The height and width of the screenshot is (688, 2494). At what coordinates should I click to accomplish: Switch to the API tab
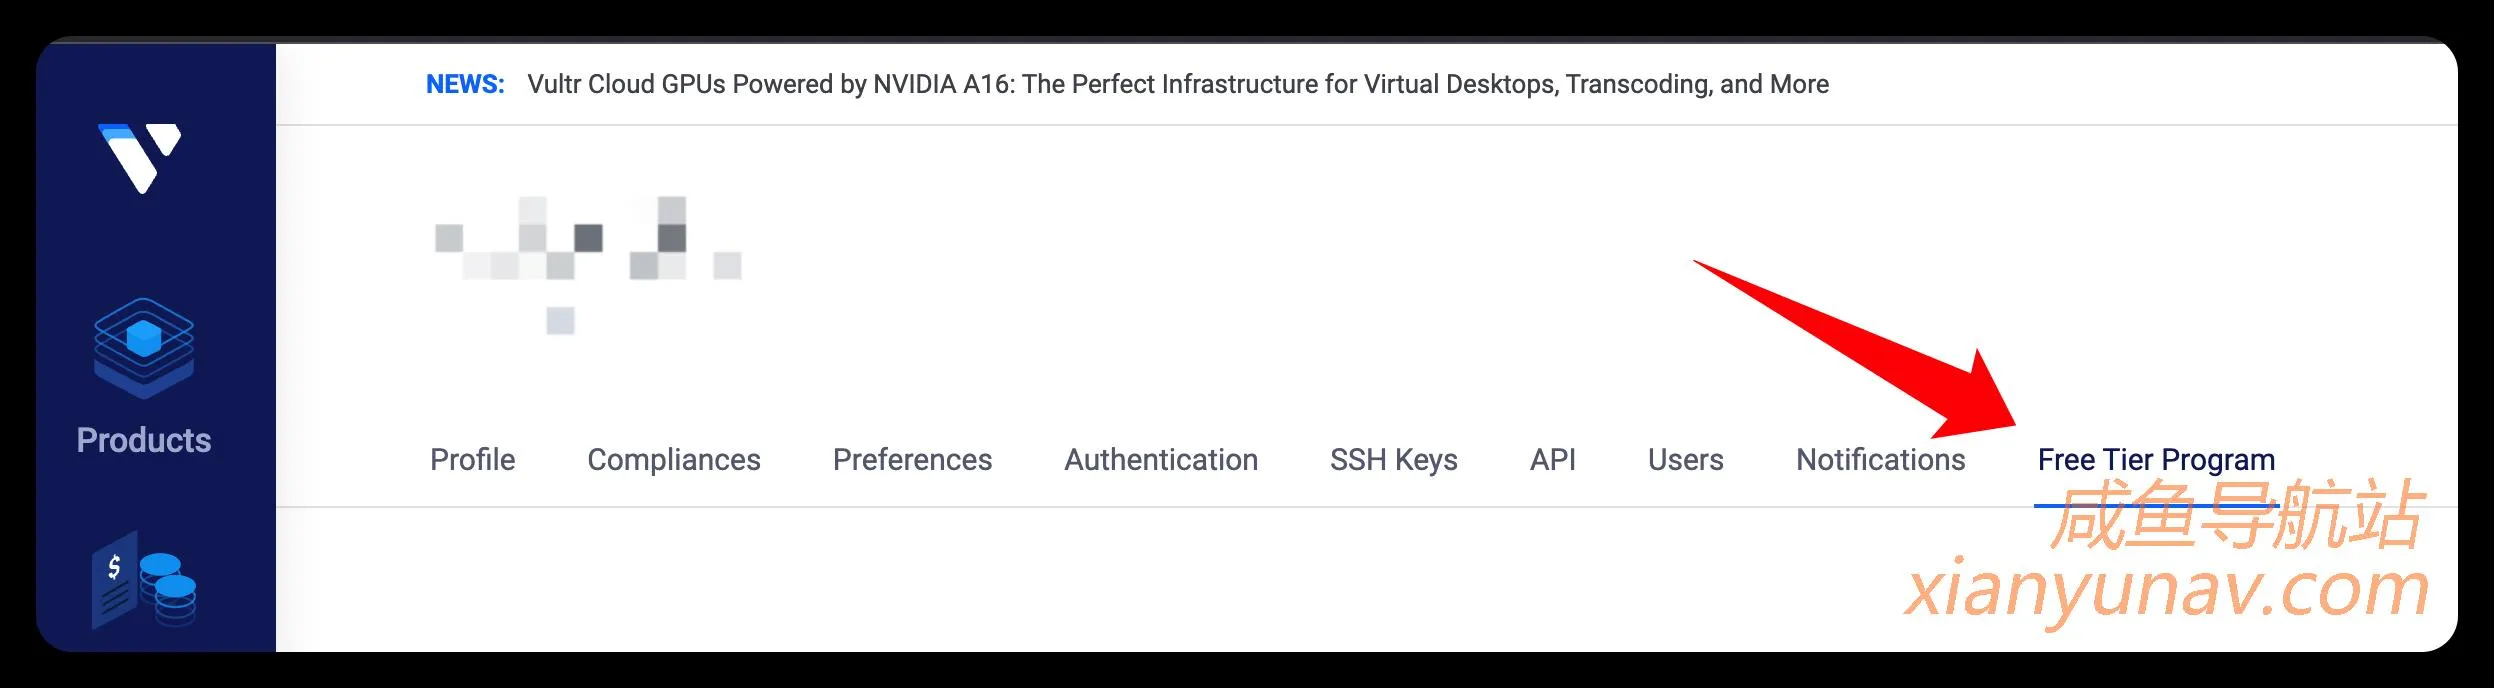pyautogui.click(x=1552, y=460)
